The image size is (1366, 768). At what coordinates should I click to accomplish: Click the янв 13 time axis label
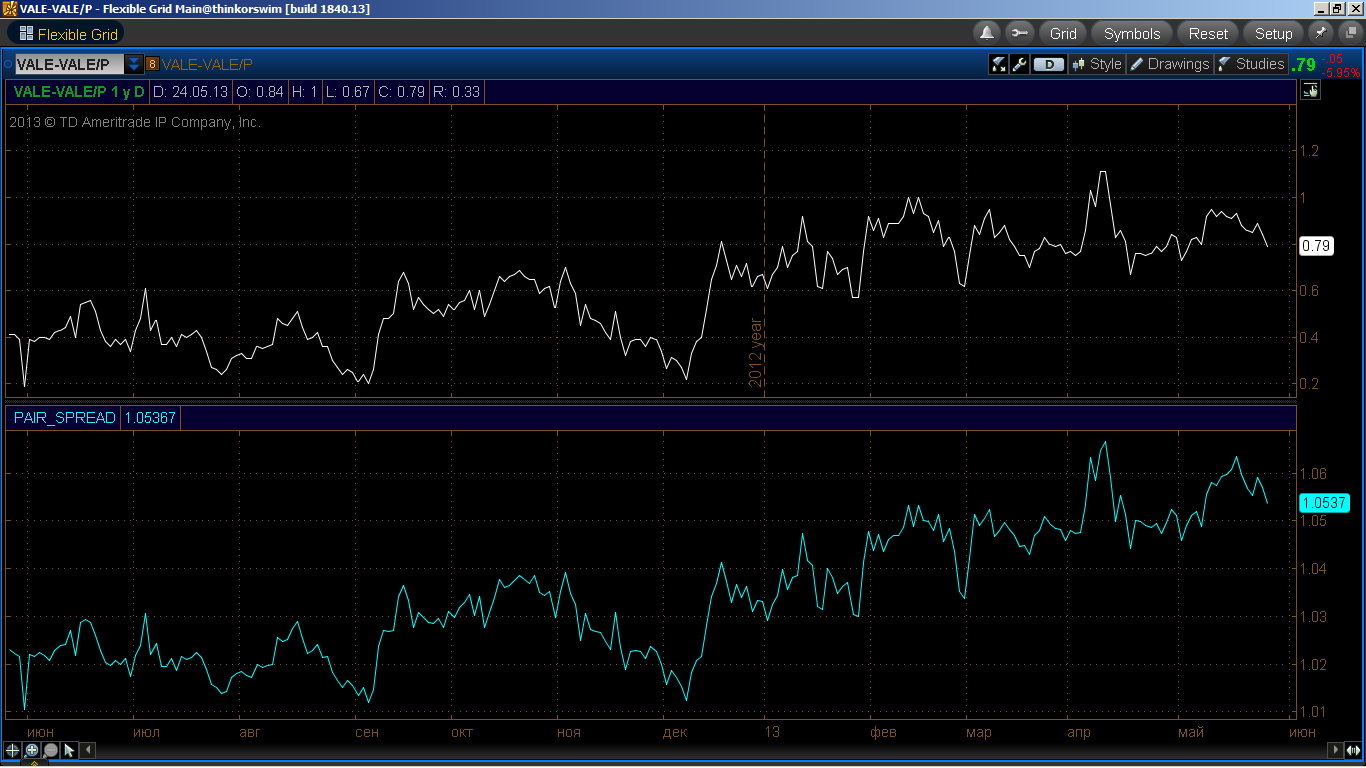773,733
